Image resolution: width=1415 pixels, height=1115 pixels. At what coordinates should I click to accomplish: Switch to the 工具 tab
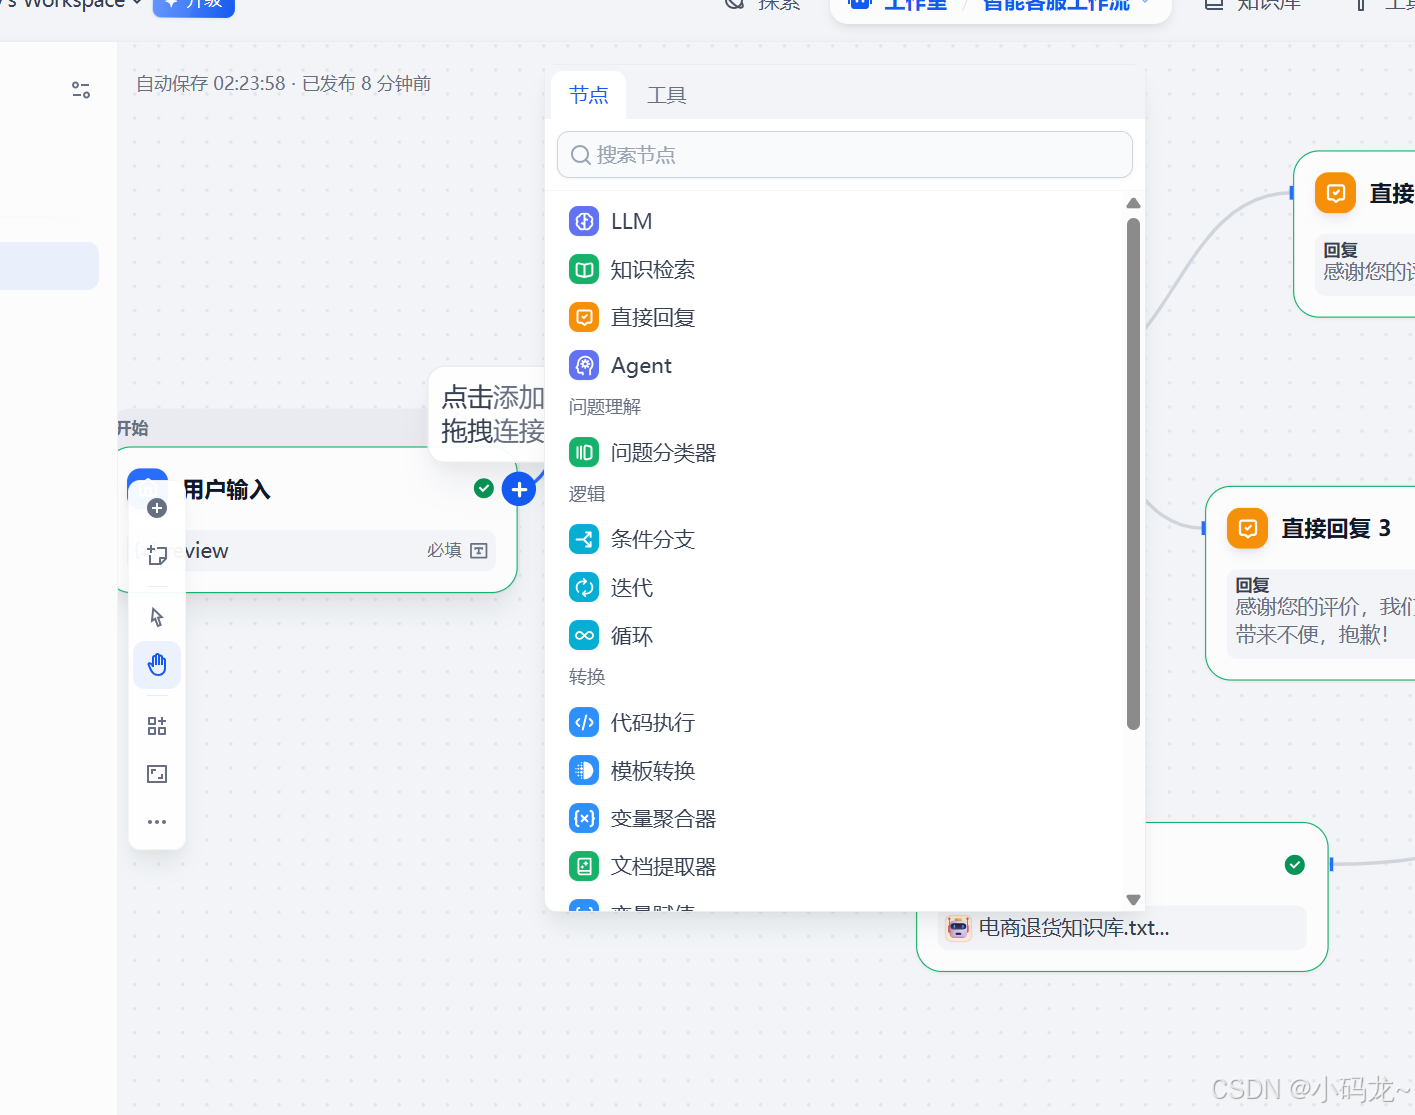coord(666,95)
